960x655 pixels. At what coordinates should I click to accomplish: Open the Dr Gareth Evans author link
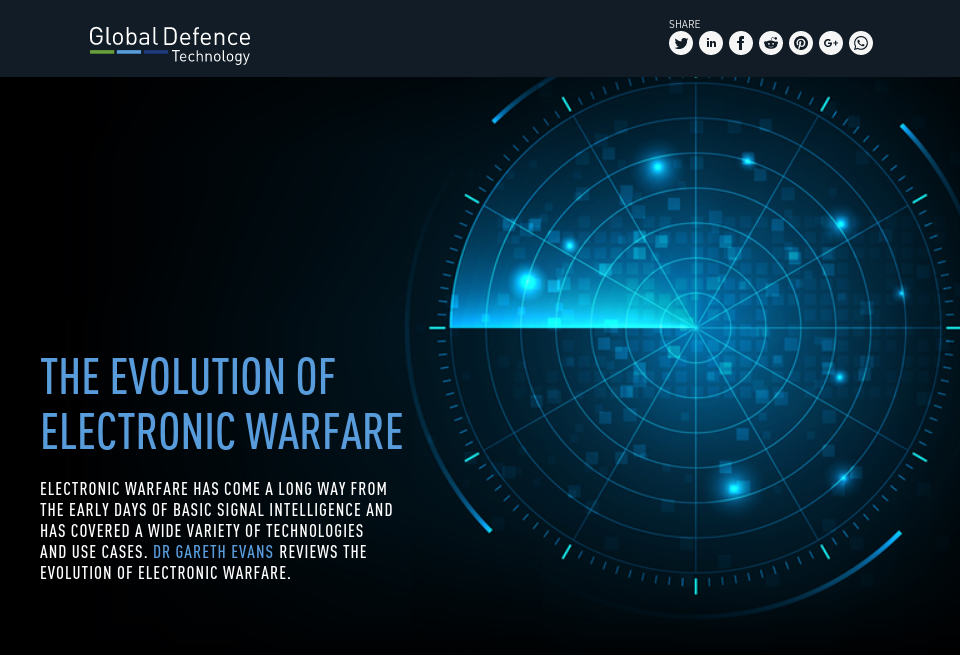tap(213, 551)
